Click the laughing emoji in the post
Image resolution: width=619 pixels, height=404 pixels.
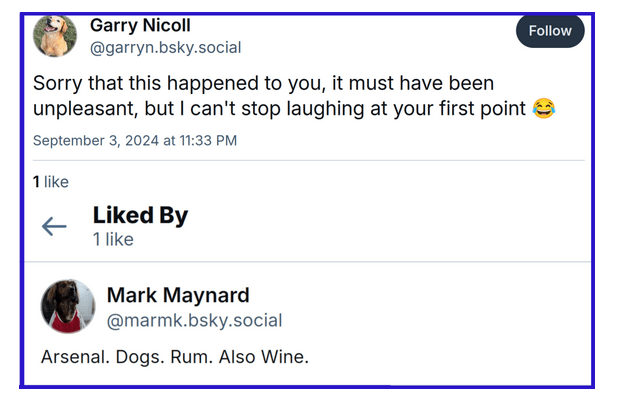point(544,108)
